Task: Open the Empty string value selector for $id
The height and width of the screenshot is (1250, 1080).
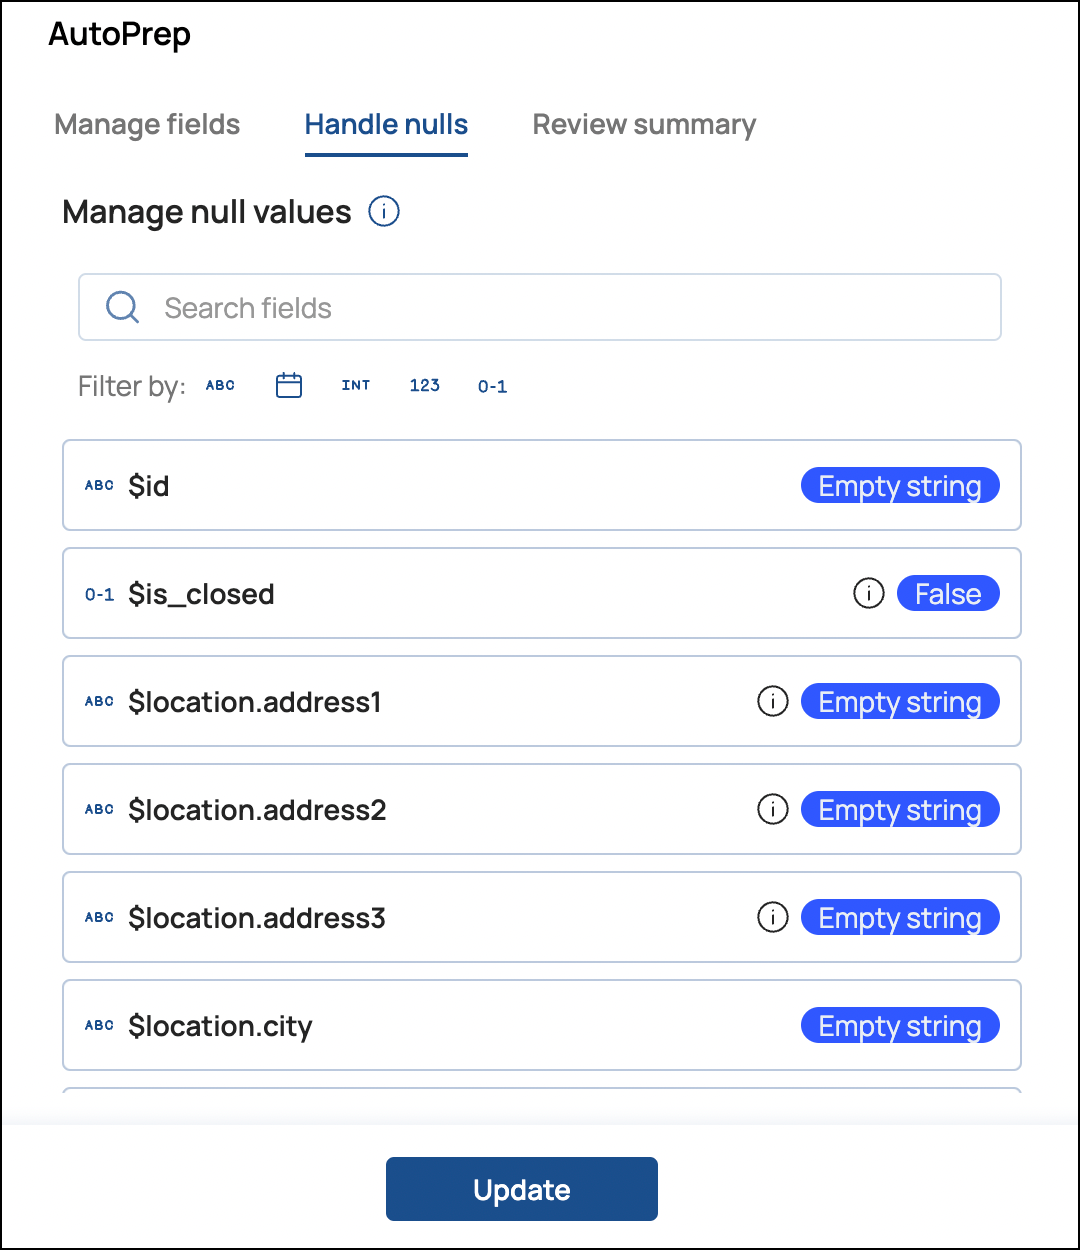Action: (899, 485)
